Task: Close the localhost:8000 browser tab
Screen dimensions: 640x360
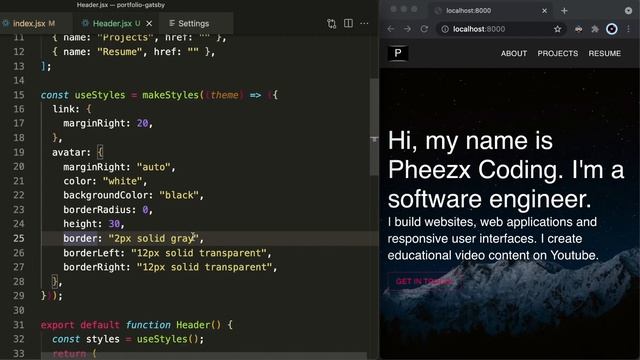Action: pyautogui.click(x=544, y=11)
